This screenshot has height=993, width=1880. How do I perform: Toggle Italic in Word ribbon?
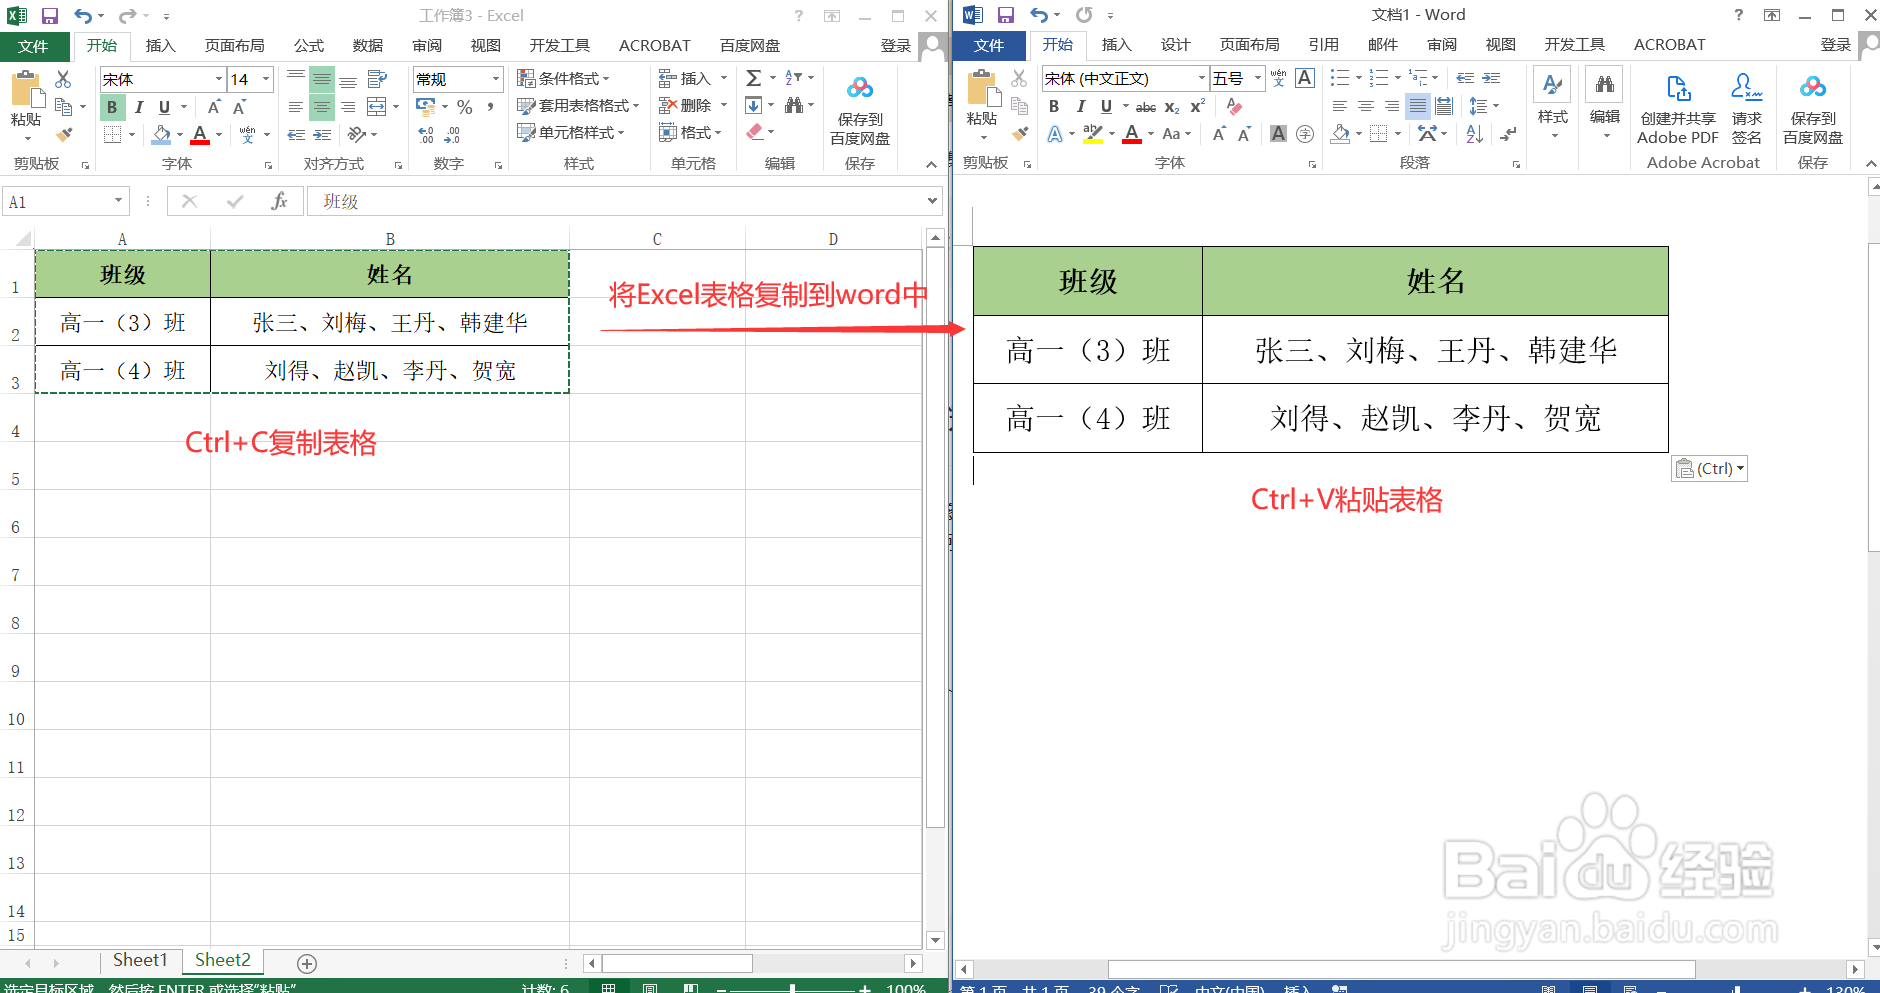1080,106
